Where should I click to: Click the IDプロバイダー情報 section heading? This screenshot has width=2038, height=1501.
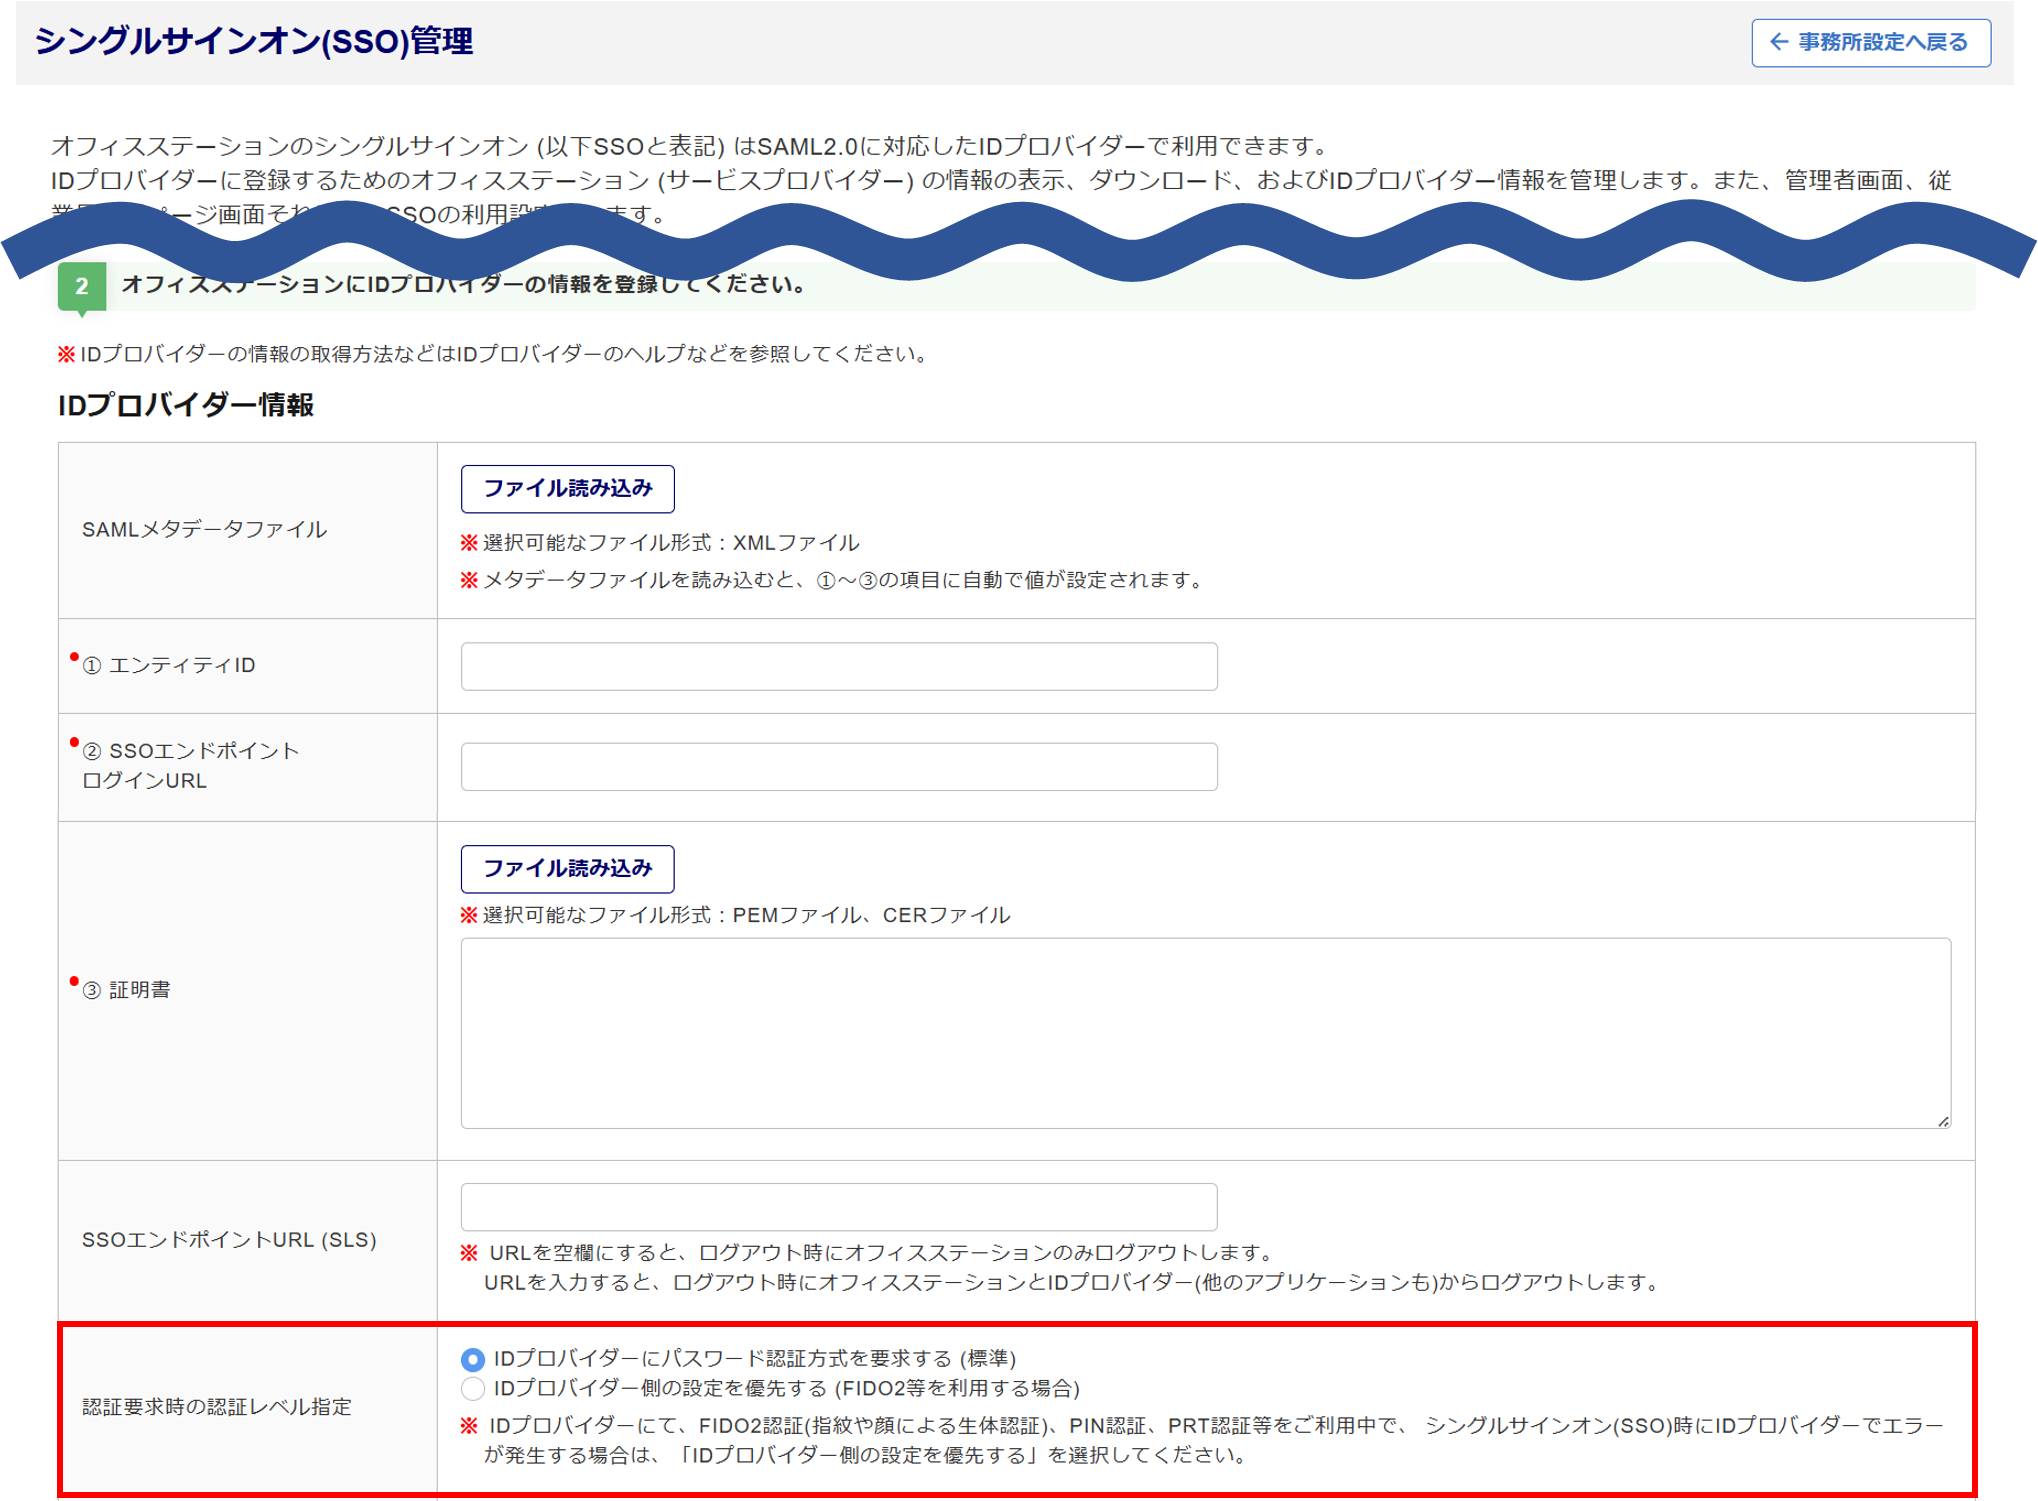coord(186,405)
